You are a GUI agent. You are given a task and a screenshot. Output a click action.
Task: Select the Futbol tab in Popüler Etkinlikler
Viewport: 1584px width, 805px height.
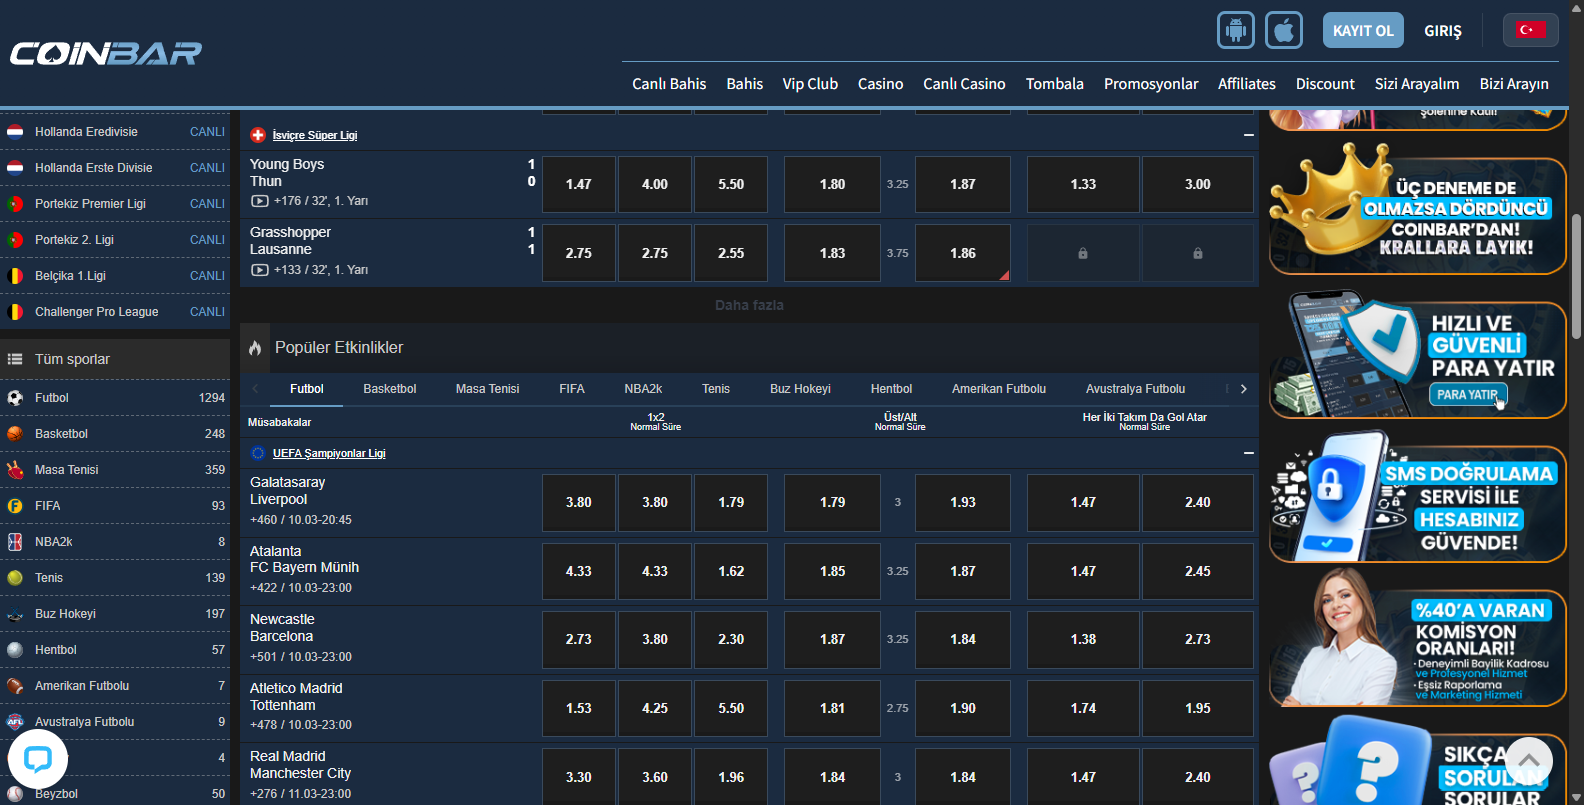point(307,389)
